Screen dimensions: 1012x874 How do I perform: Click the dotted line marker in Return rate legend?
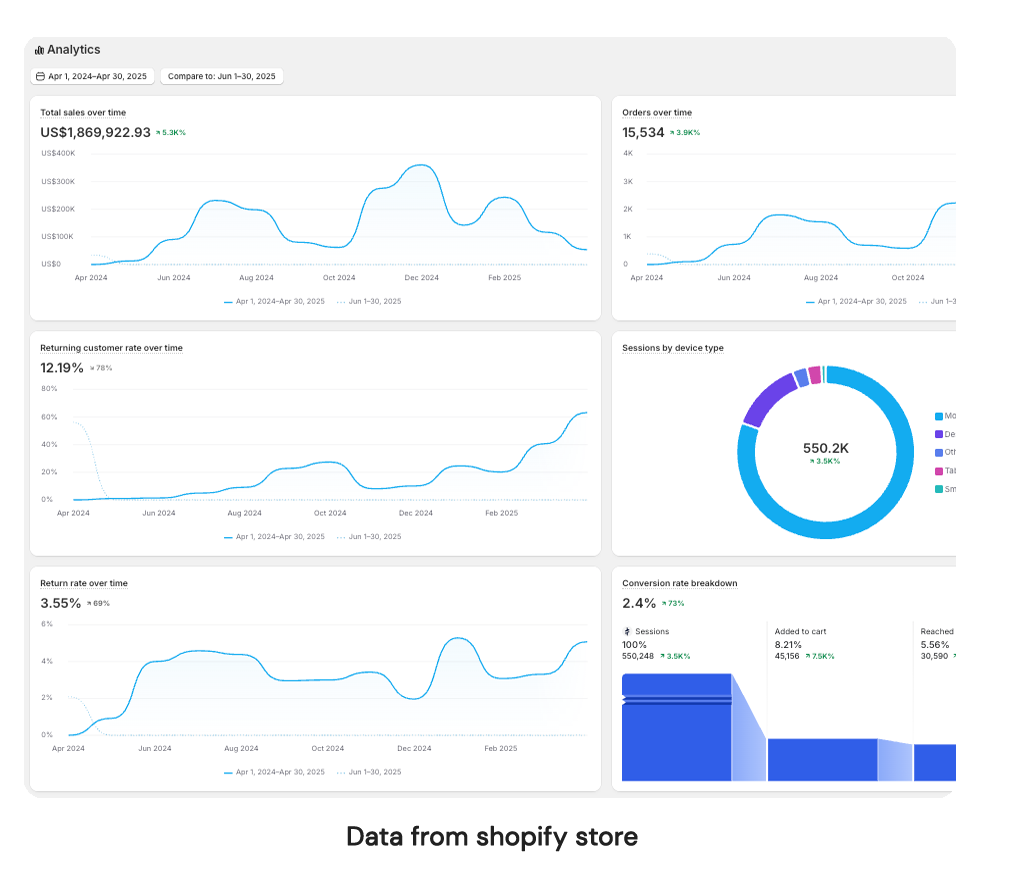[341, 773]
